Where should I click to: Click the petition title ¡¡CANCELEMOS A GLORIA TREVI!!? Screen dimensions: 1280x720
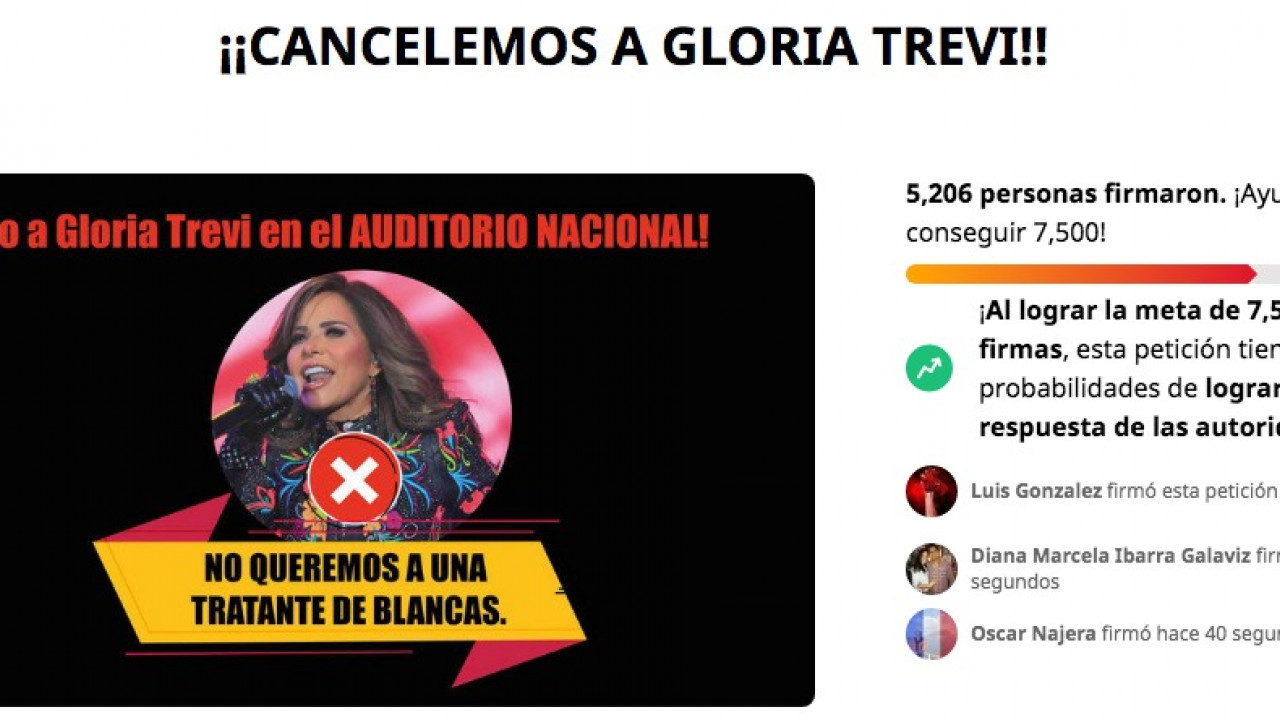tap(633, 47)
